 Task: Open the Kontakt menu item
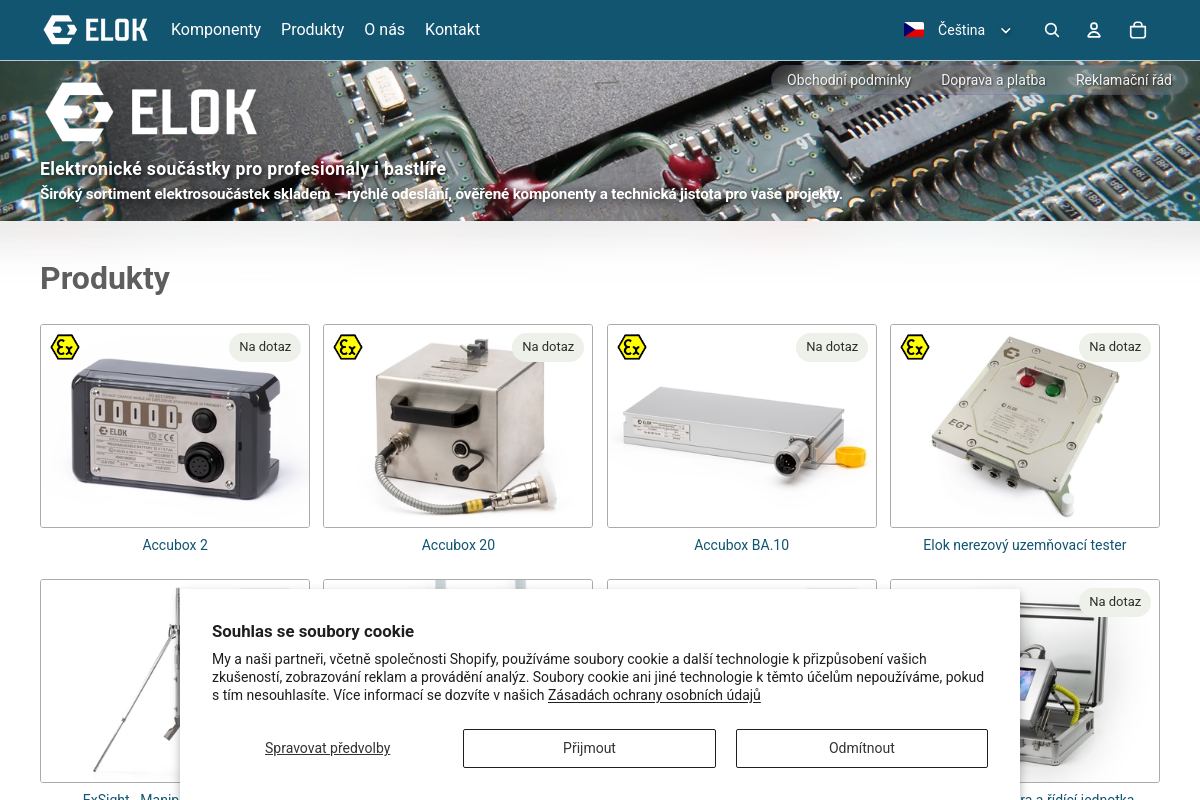pos(452,30)
